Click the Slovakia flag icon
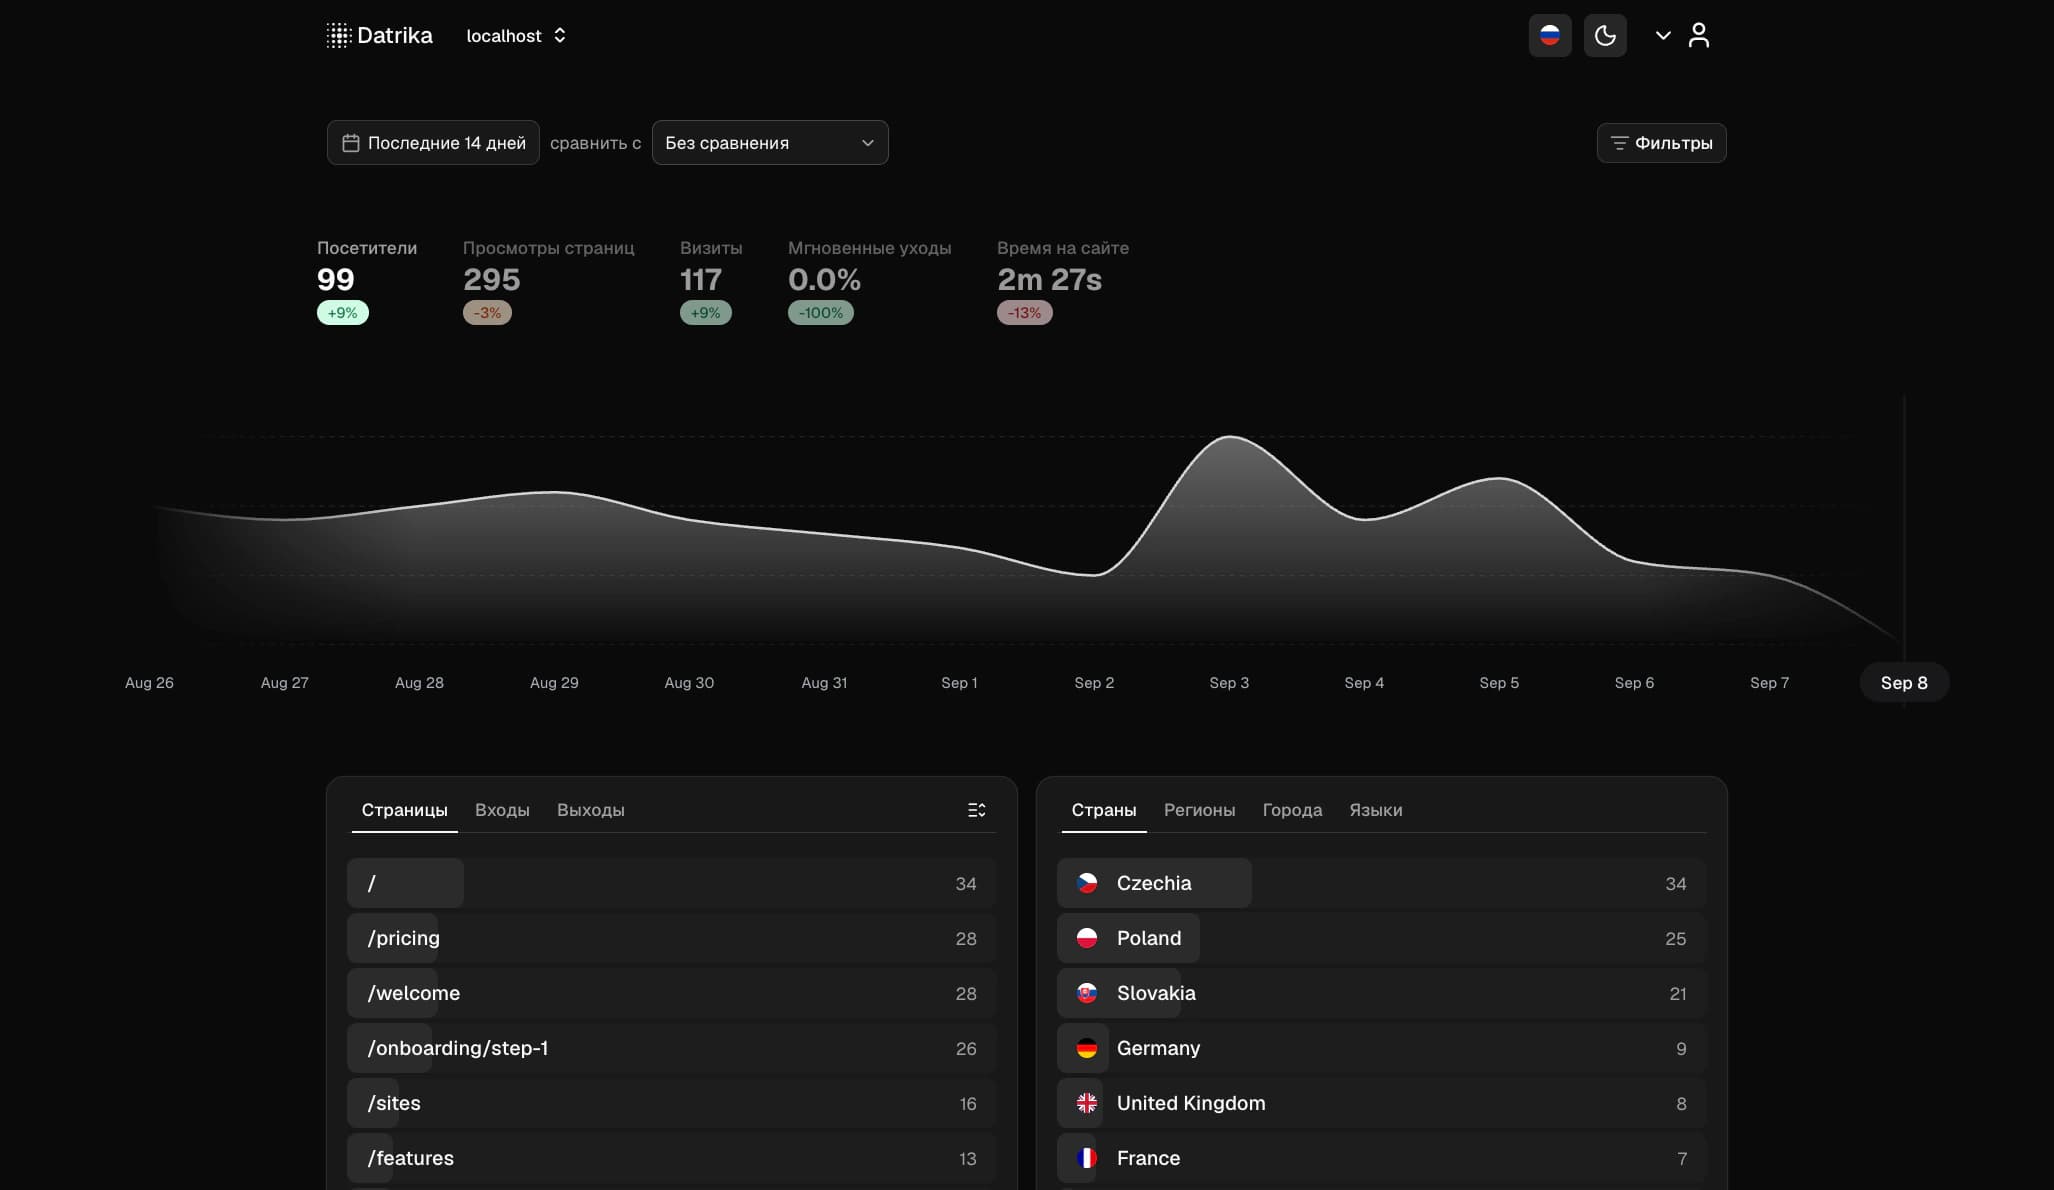 click(1087, 993)
